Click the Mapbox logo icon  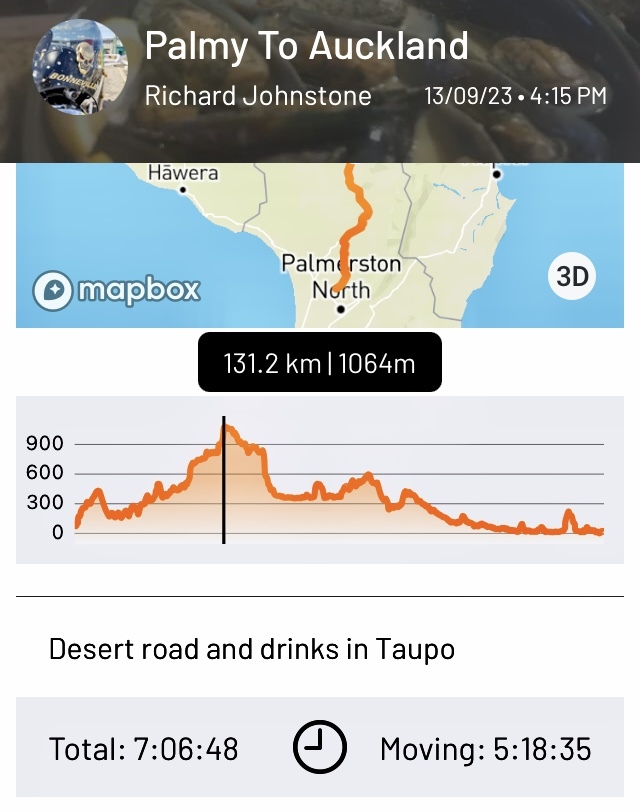coord(52,291)
